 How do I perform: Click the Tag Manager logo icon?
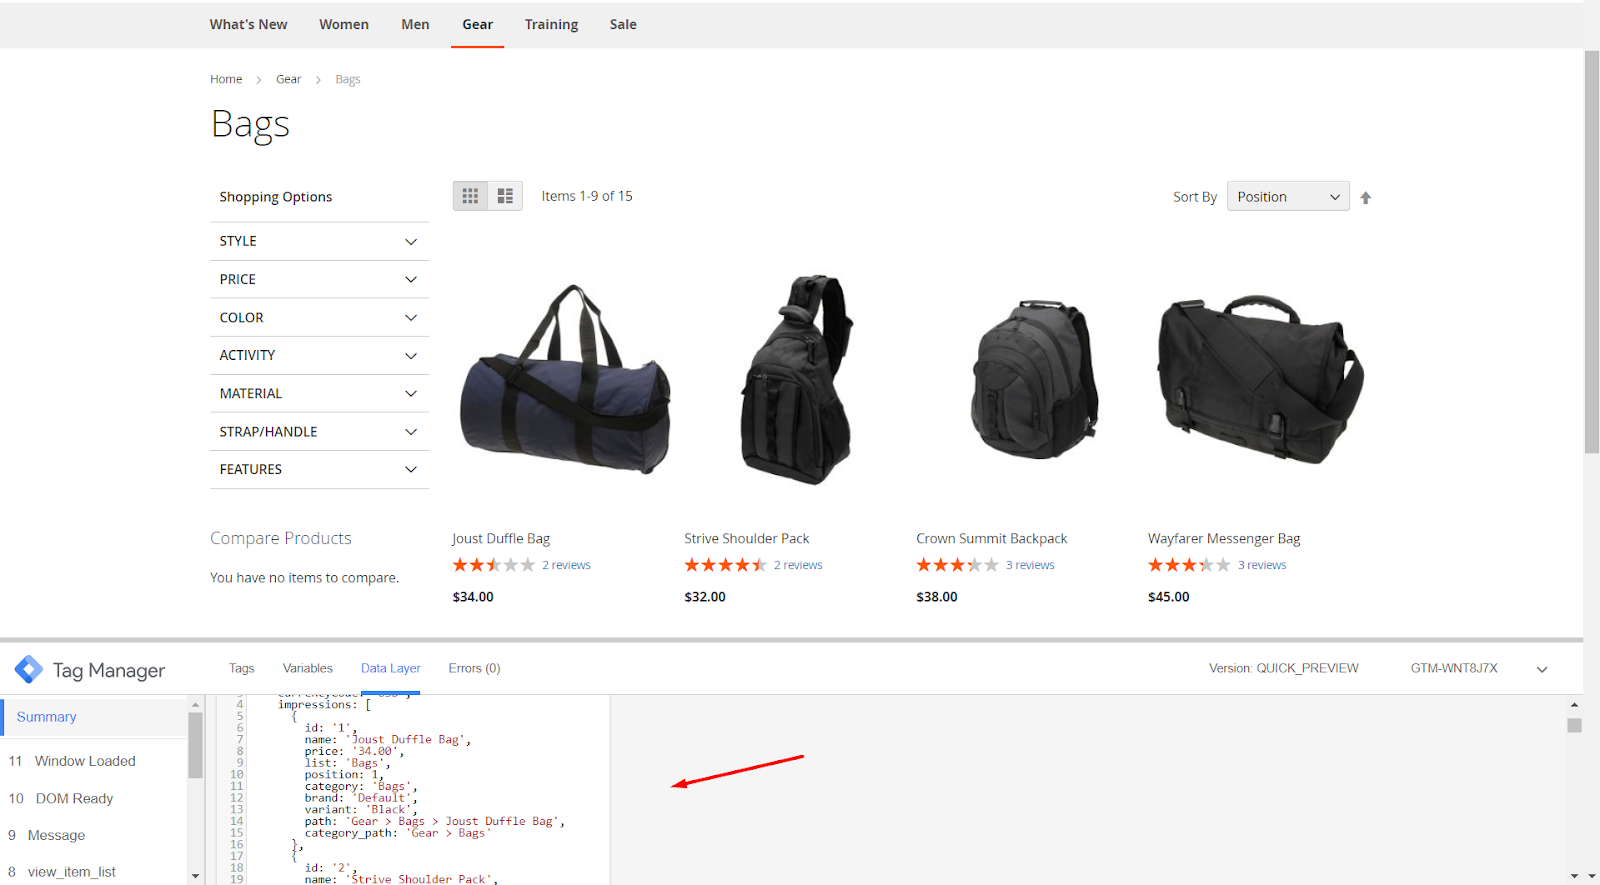(x=29, y=670)
